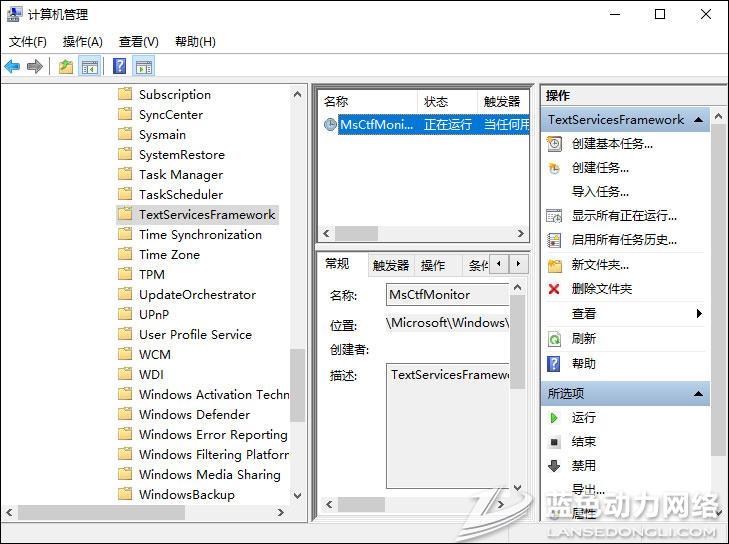Click 导入任务... action
Image resolution: width=729 pixels, height=544 pixels.
600,192
